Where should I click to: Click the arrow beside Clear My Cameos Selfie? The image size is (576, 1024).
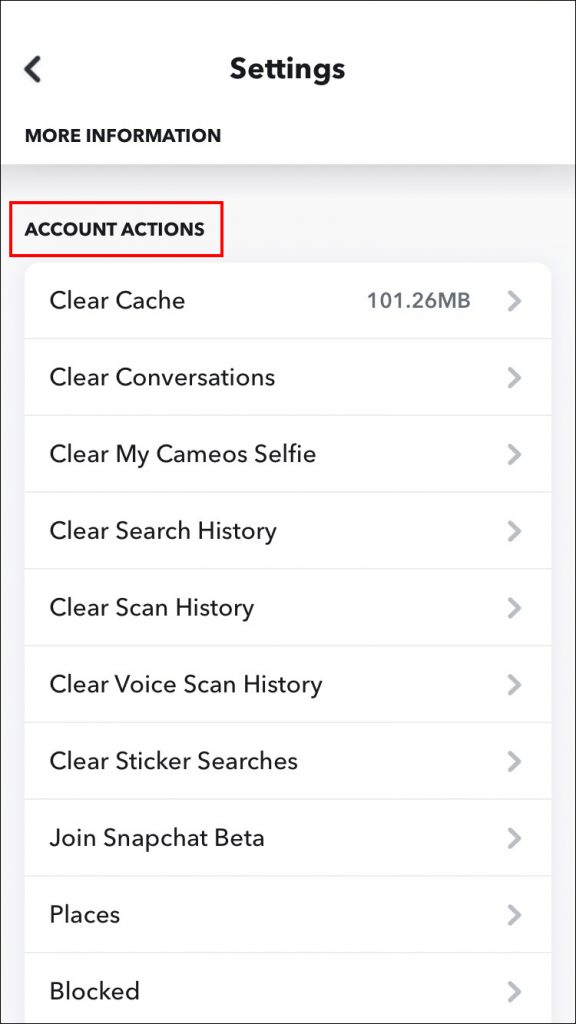coord(515,454)
